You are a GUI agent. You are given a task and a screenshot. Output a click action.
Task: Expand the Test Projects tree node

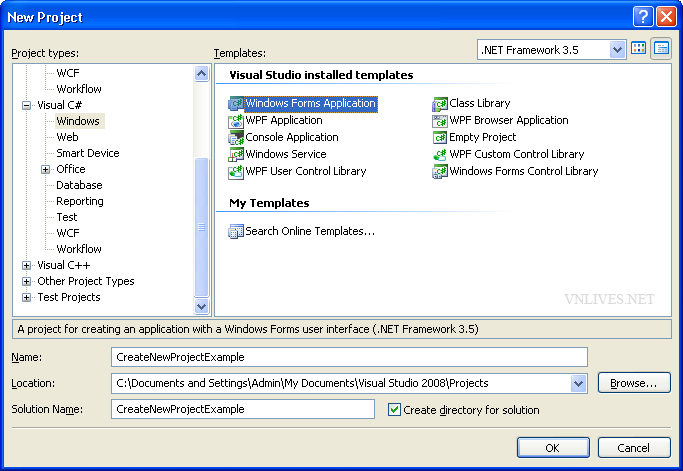pyautogui.click(x=27, y=298)
